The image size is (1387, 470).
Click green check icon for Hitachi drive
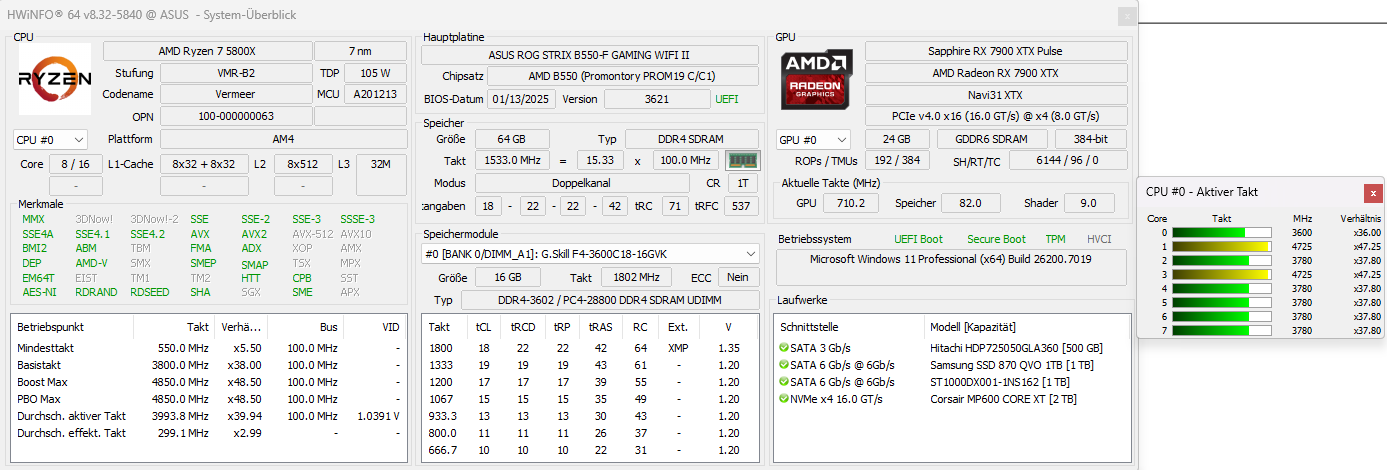(x=784, y=348)
